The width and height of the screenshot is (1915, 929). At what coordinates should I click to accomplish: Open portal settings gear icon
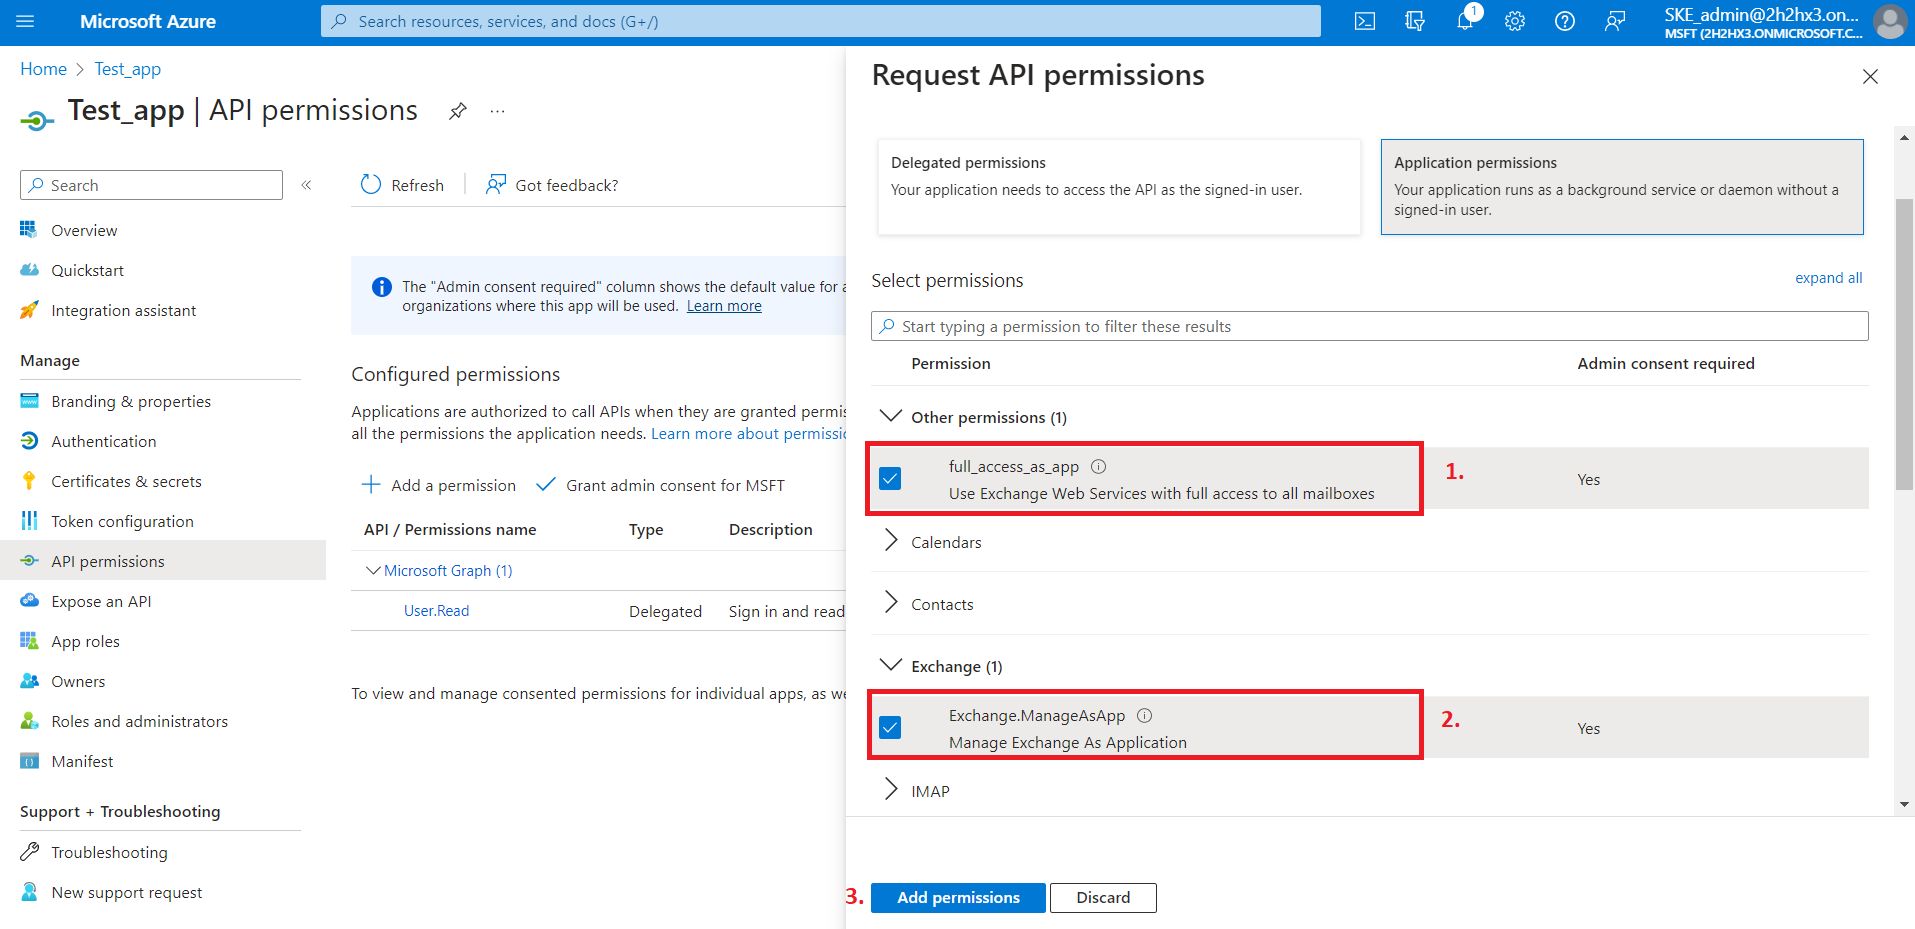pyautogui.click(x=1515, y=22)
